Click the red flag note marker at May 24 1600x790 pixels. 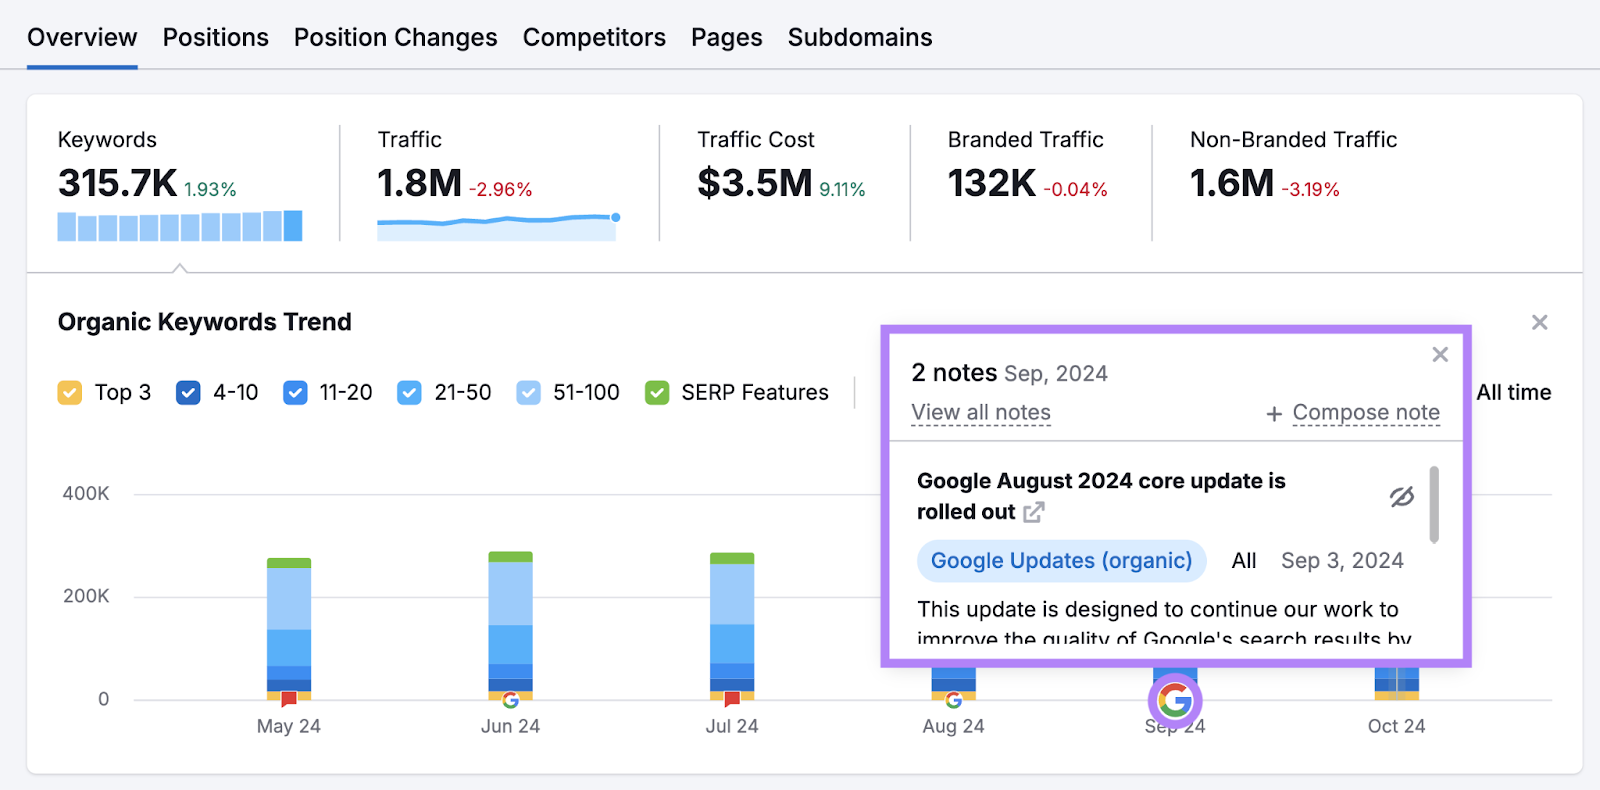[289, 699]
